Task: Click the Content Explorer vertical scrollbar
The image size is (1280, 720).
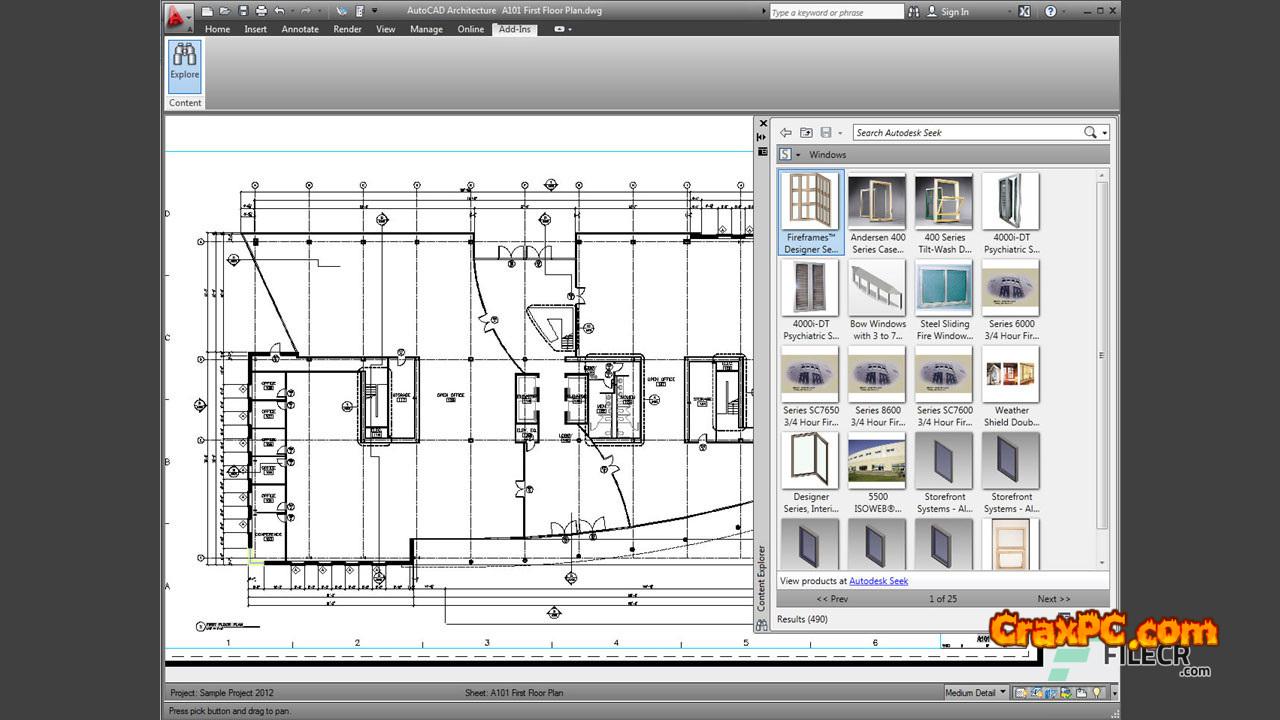Action: coord(1102,355)
